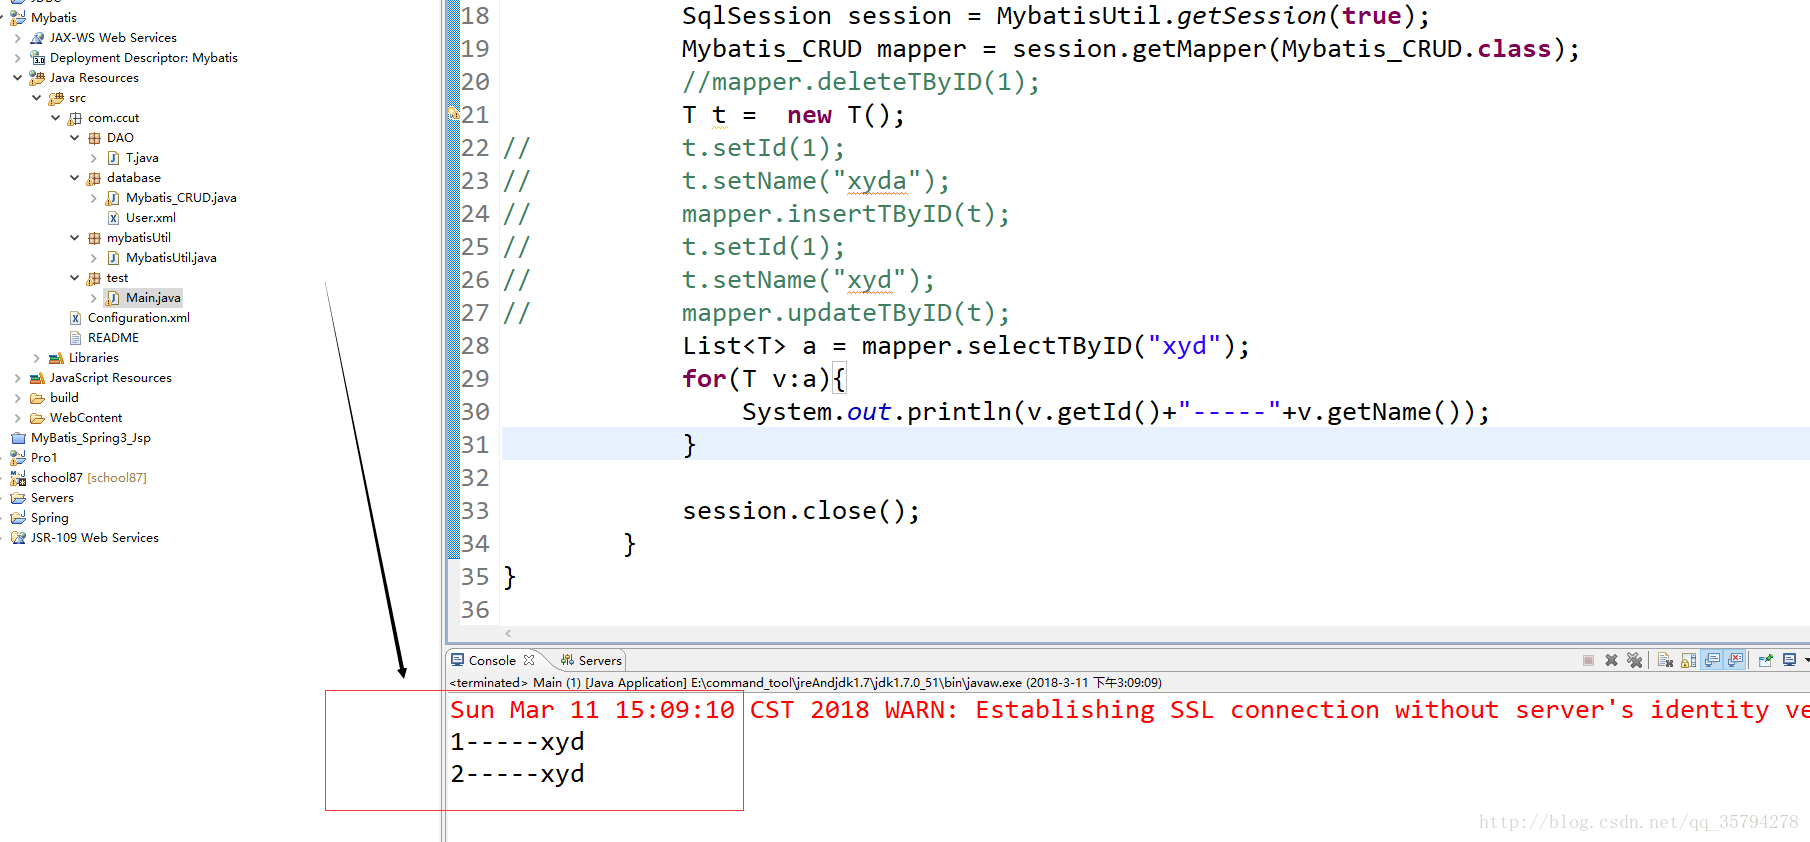Click the T.java file icon

coord(113,158)
